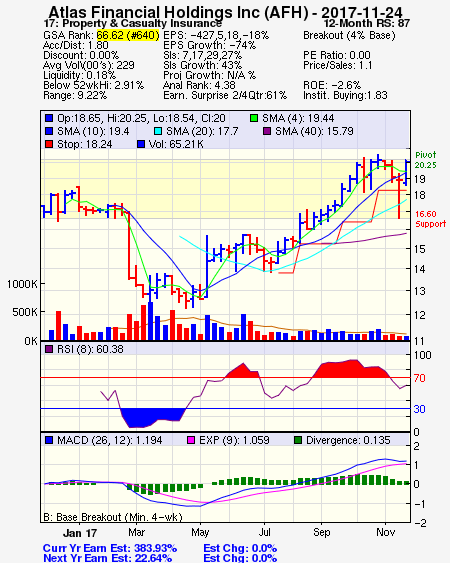This screenshot has width=450, height=563.
Task: Click the 'PE Ratio: 0.00' text
Action: [x=337, y=55]
